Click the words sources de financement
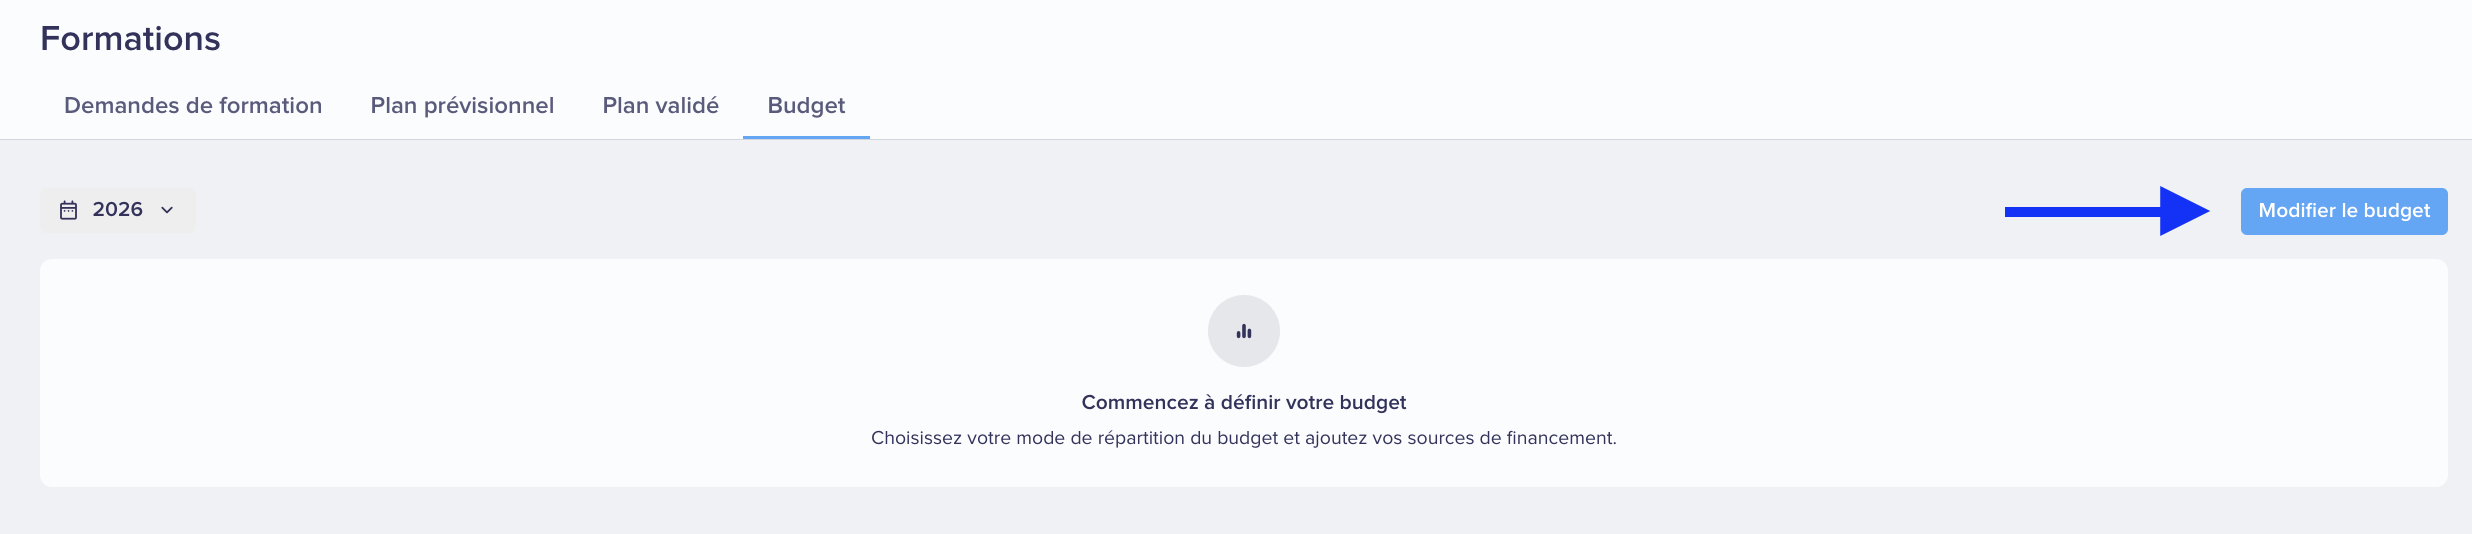Viewport: 2472px width, 534px height. click(x=1511, y=438)
